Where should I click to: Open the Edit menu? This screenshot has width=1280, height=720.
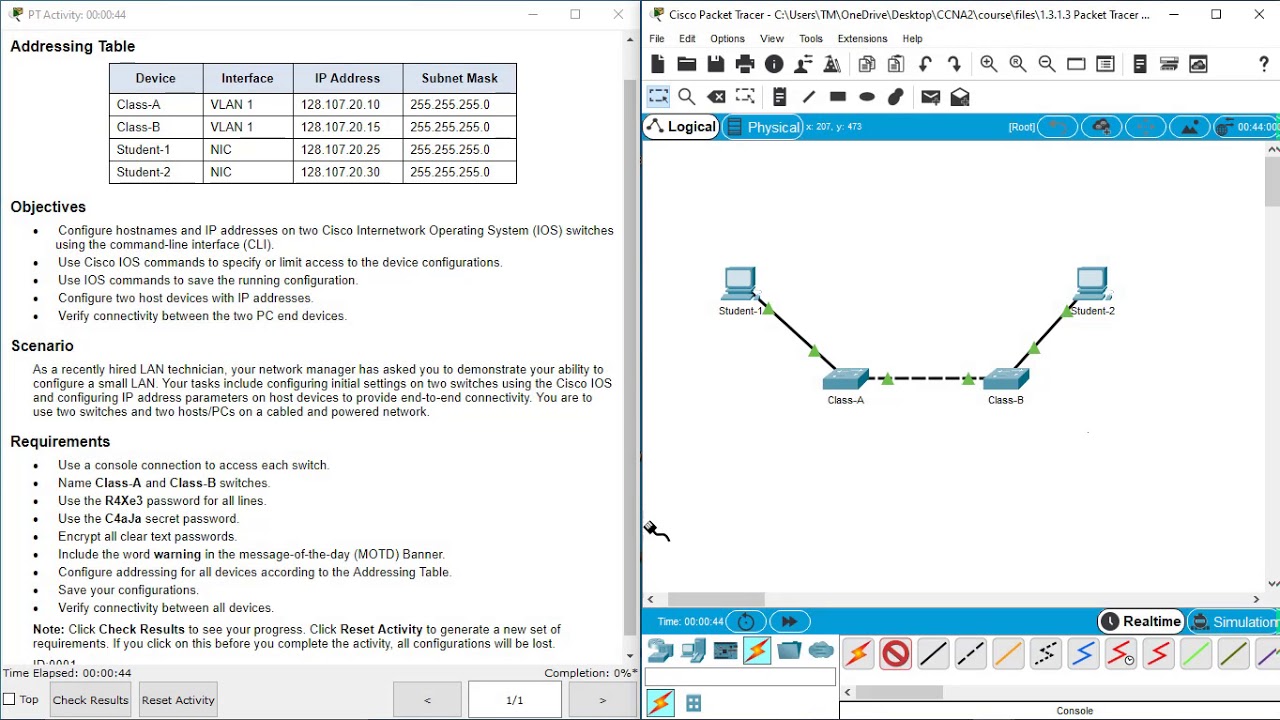coord(687,39)
